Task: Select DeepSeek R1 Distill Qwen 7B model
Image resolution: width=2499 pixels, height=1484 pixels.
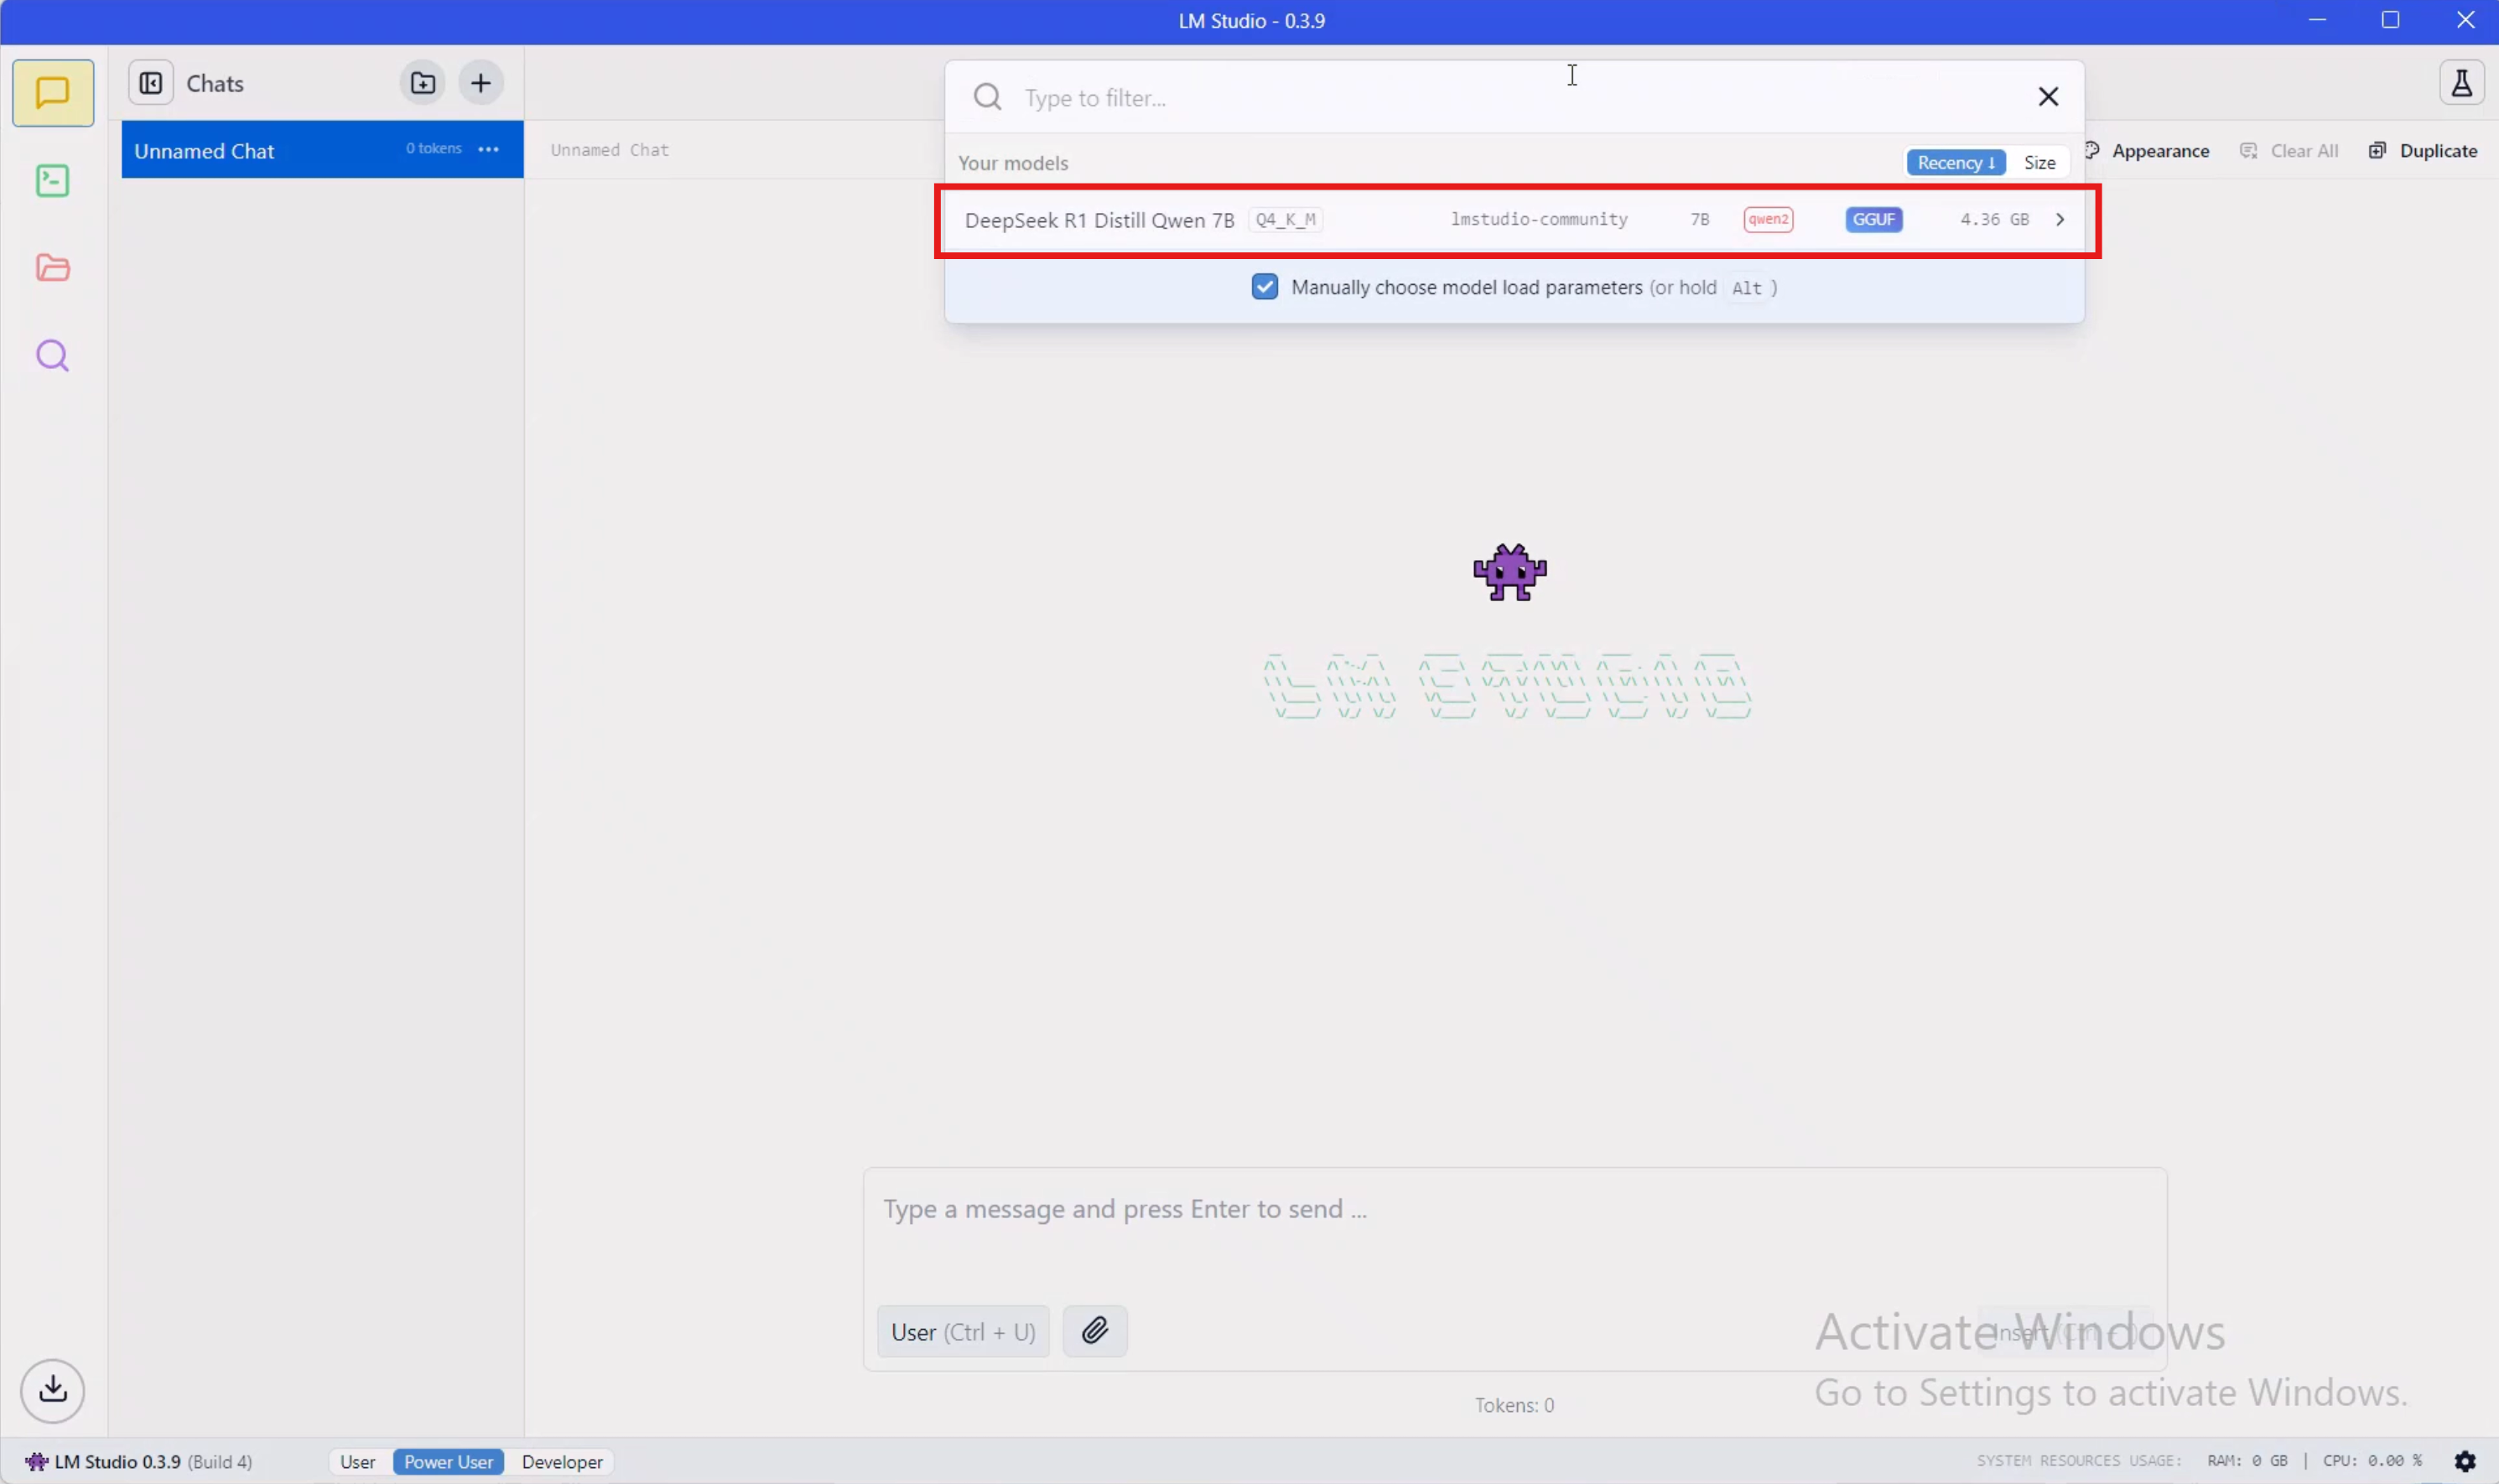Action: click(x=1517, y=220)
